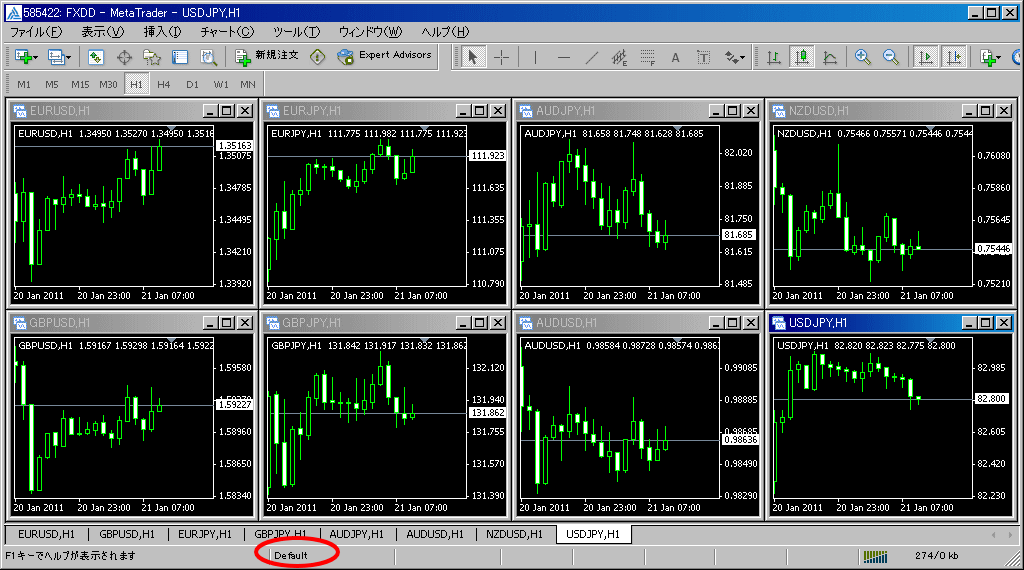Open the ツール(T) menu
Screen dimensions: 1024x570
coord(296,31)
